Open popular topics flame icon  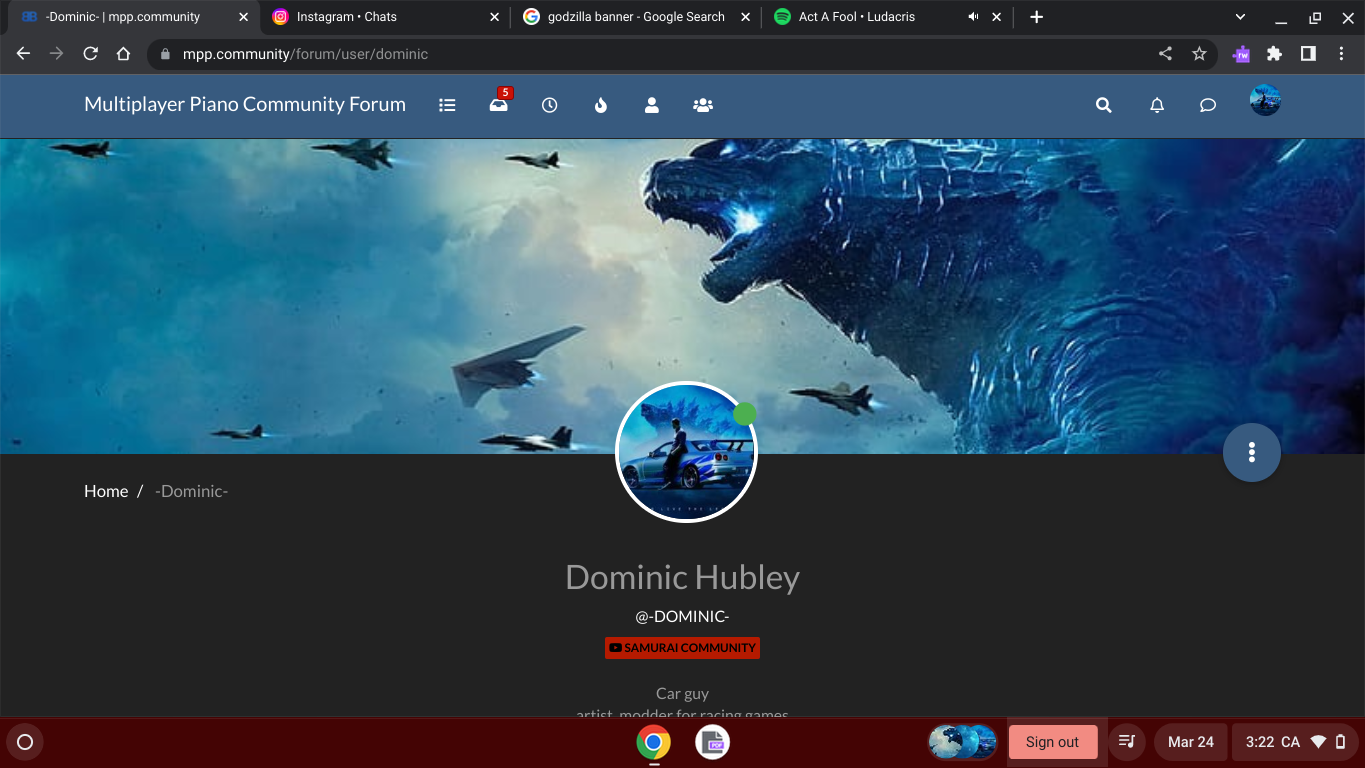(600, 105)
